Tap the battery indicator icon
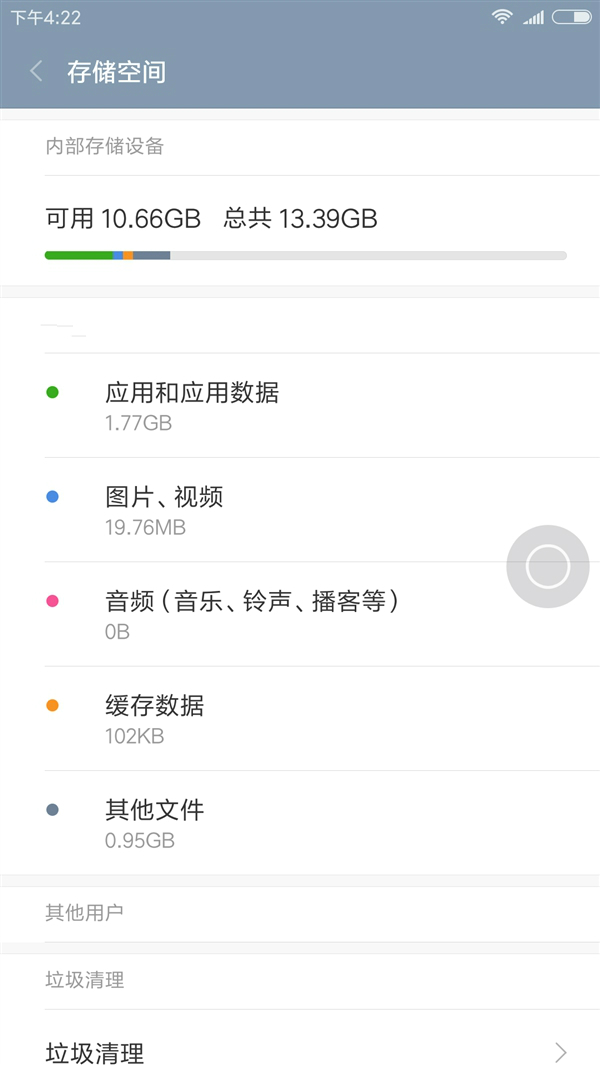This screenshot has width=600, height=1066. point(570,17)
